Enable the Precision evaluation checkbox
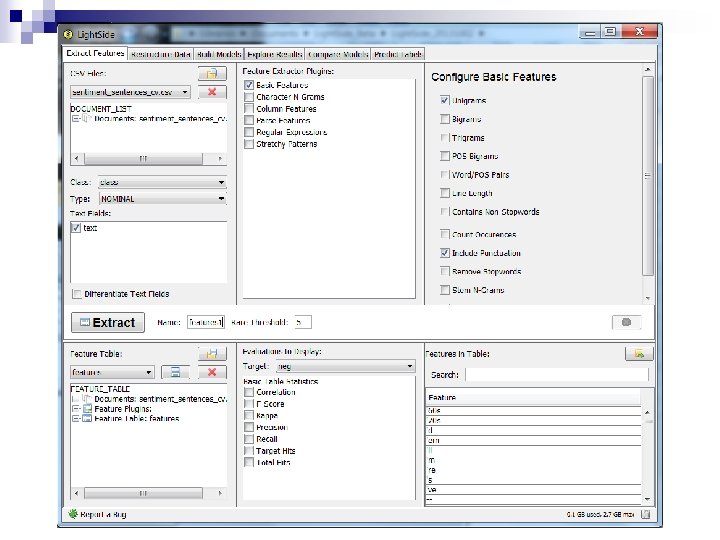This screenshot has height=540, width=720. click(249, 428)
